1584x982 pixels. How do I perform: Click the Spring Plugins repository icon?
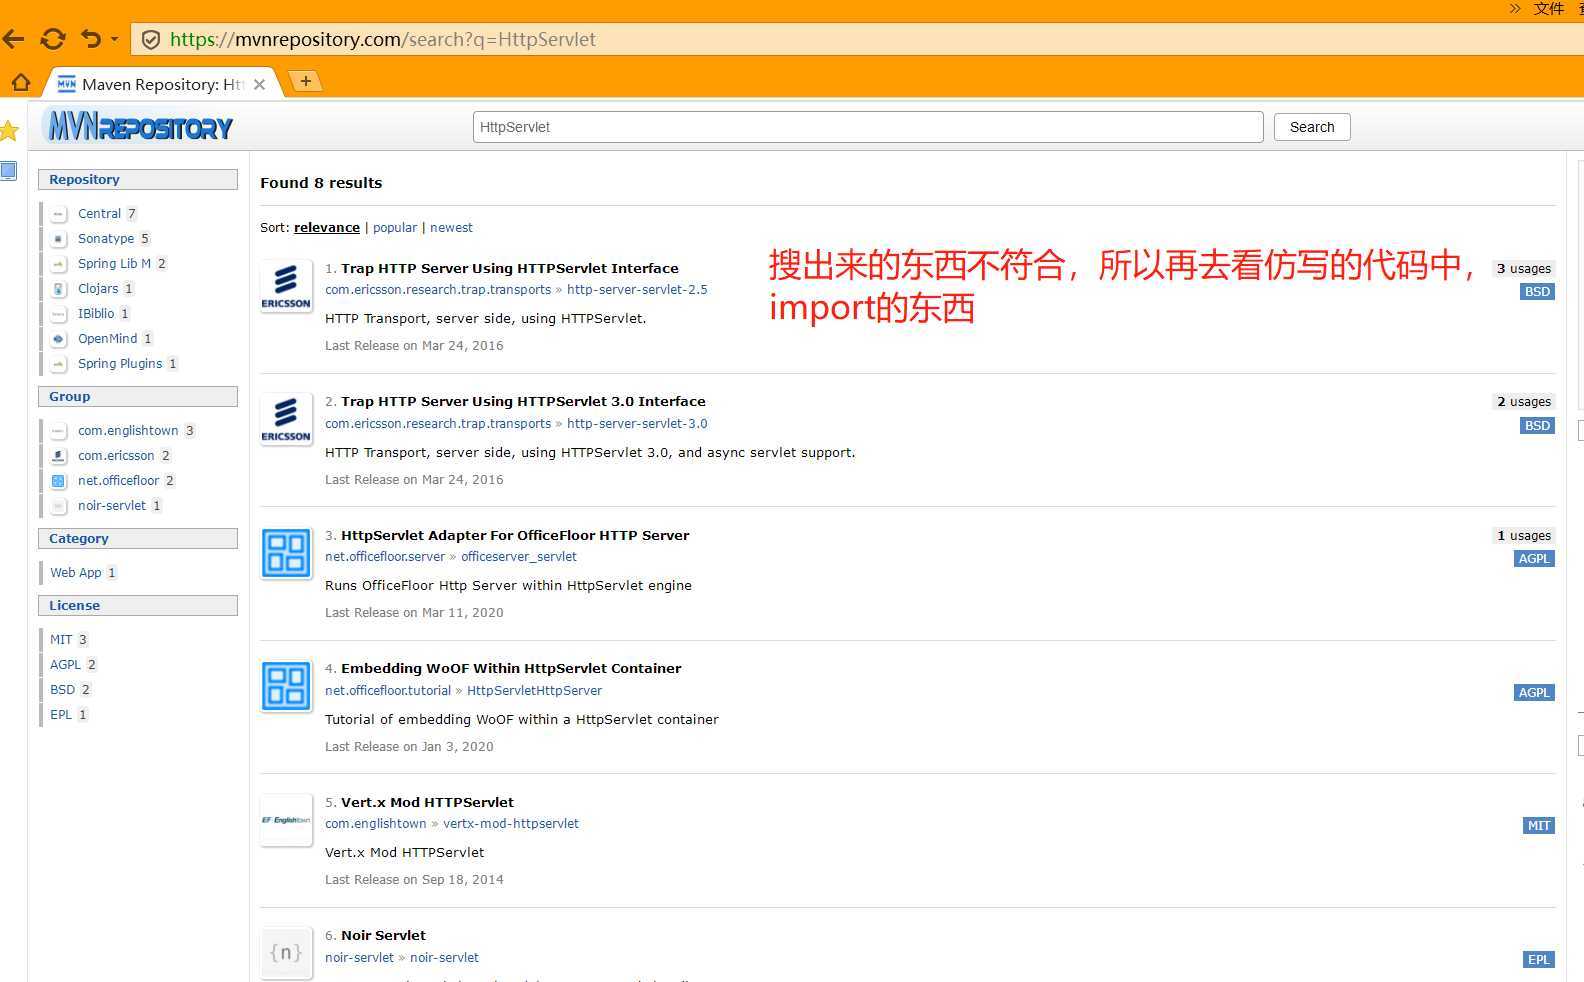tap(59, 364)
